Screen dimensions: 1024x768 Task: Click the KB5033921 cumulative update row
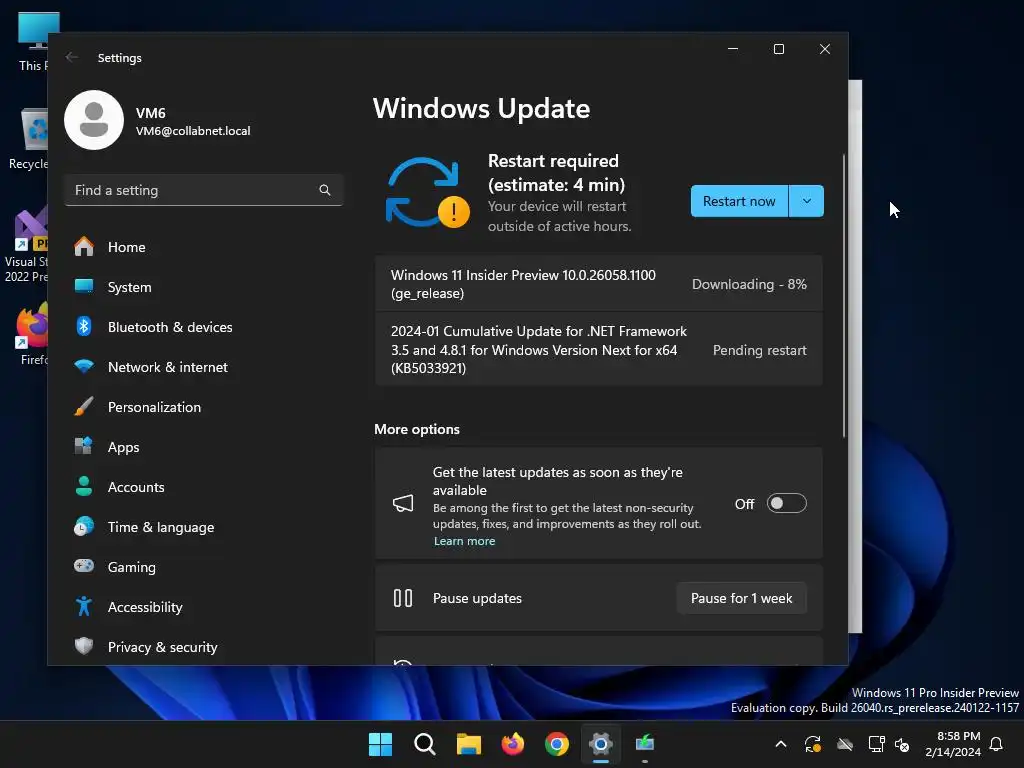pos(599,349)
